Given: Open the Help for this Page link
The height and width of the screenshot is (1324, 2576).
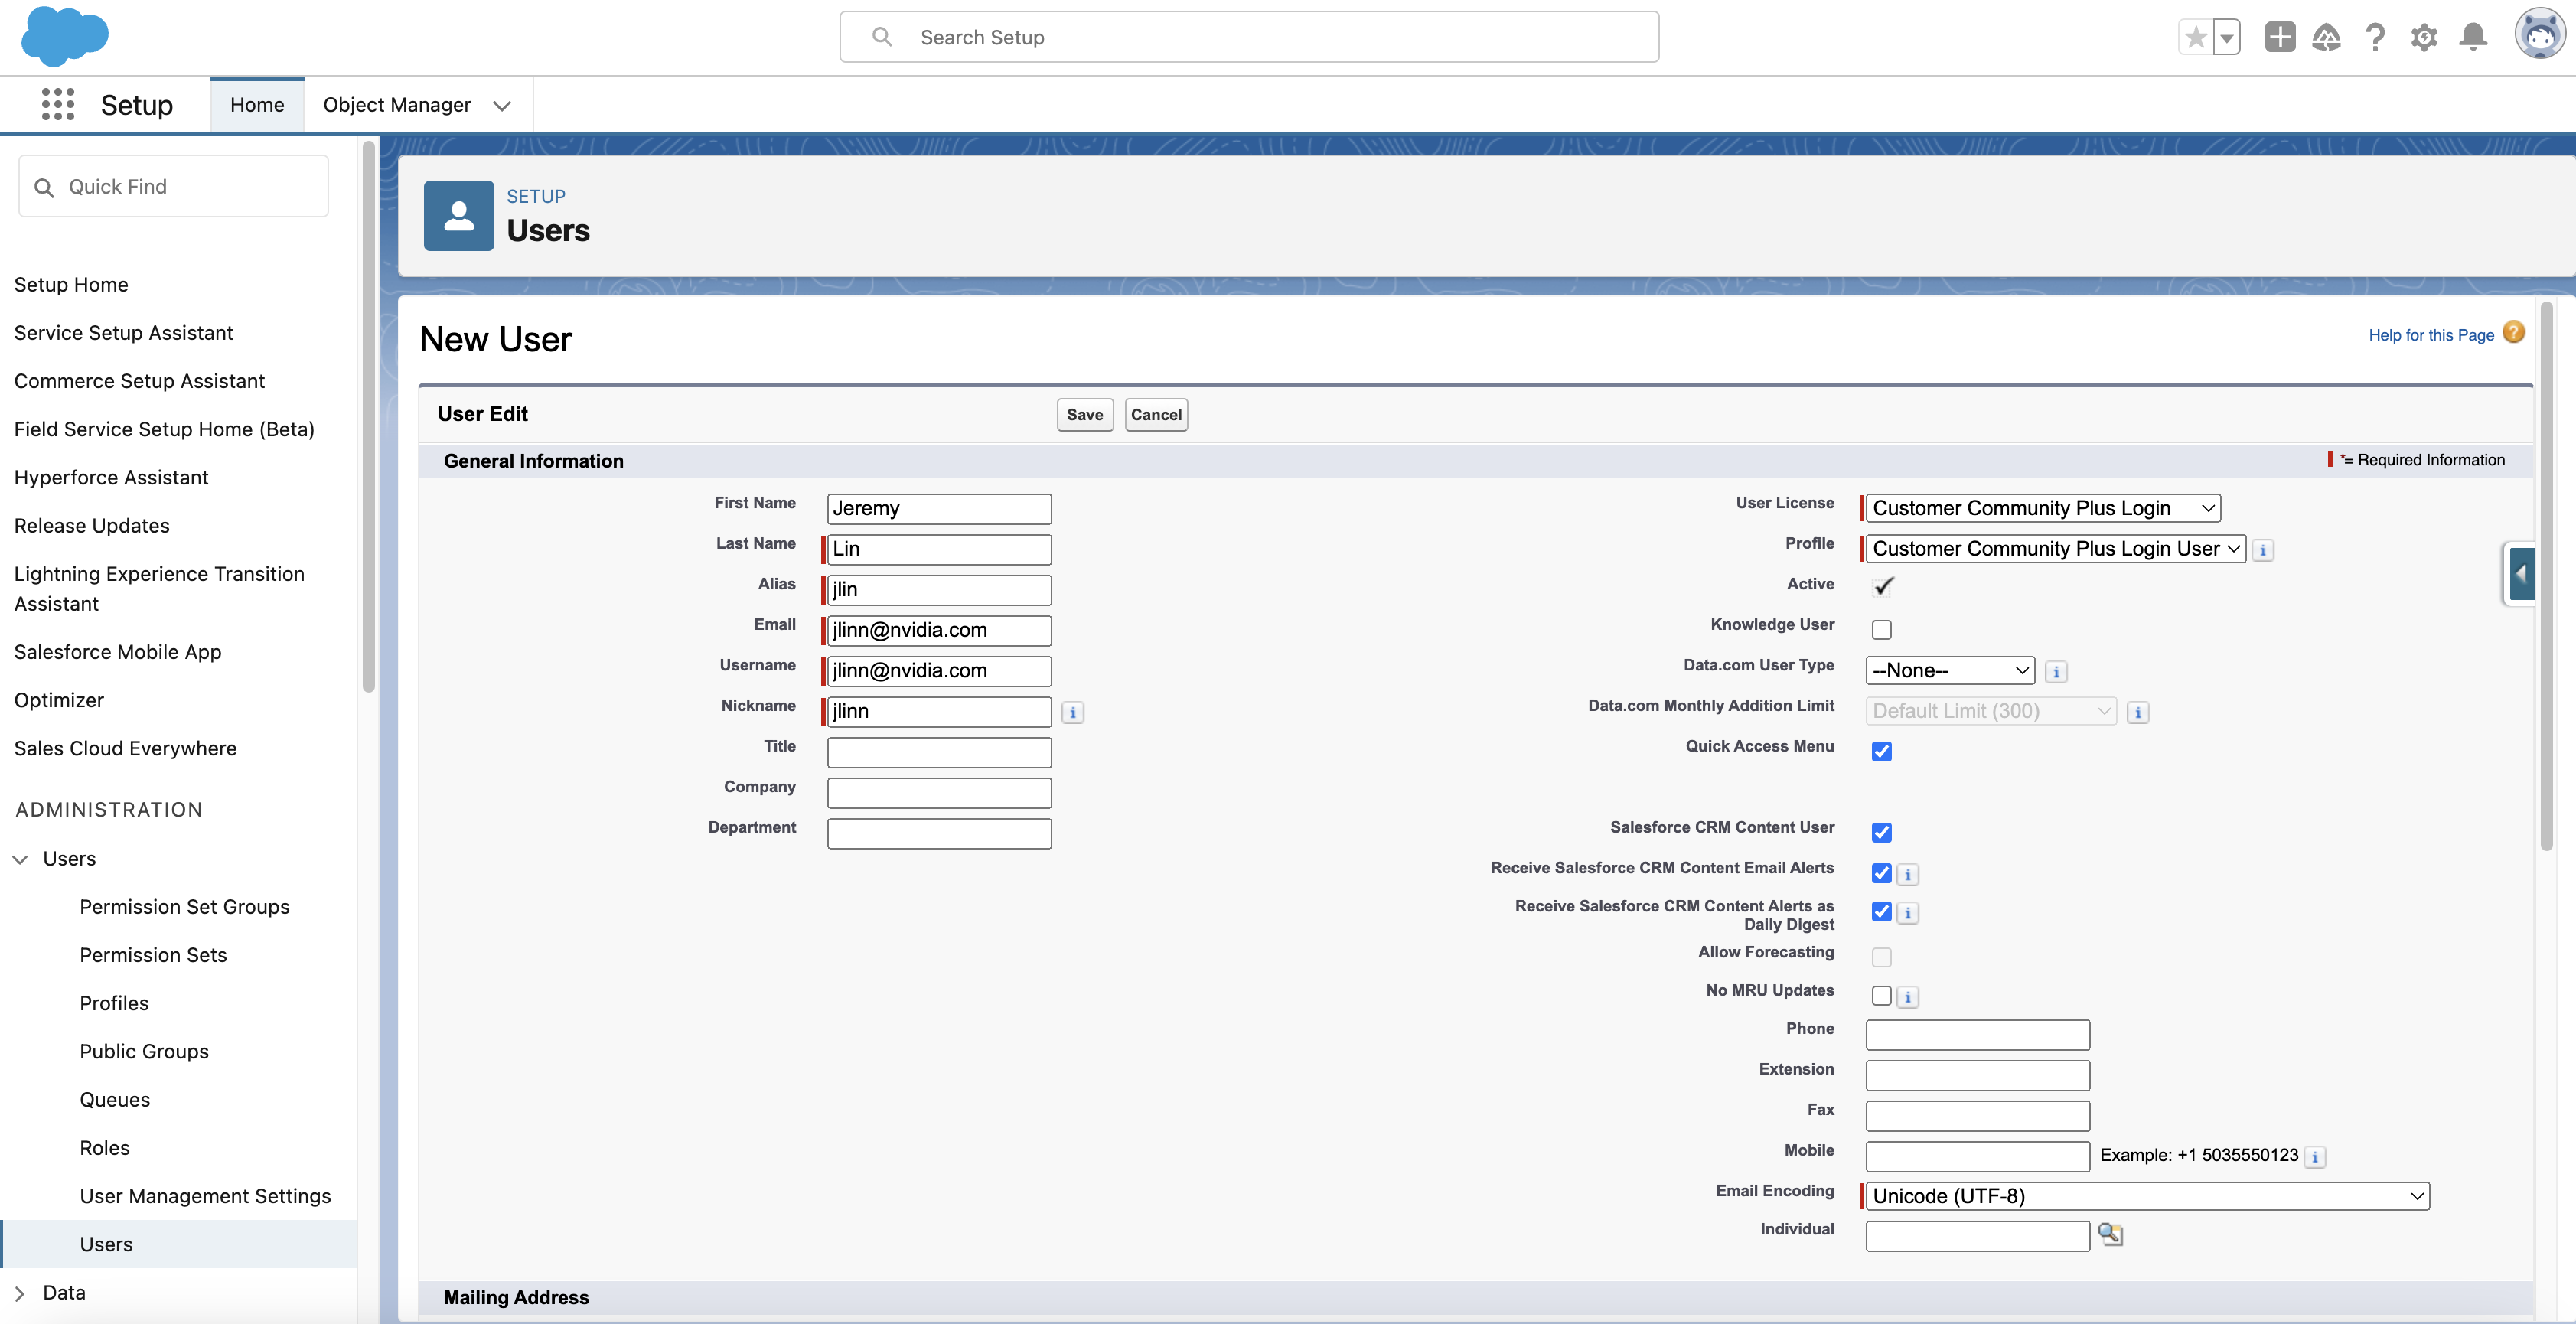Looking at the screenshot, I should tap(2431, 335).
